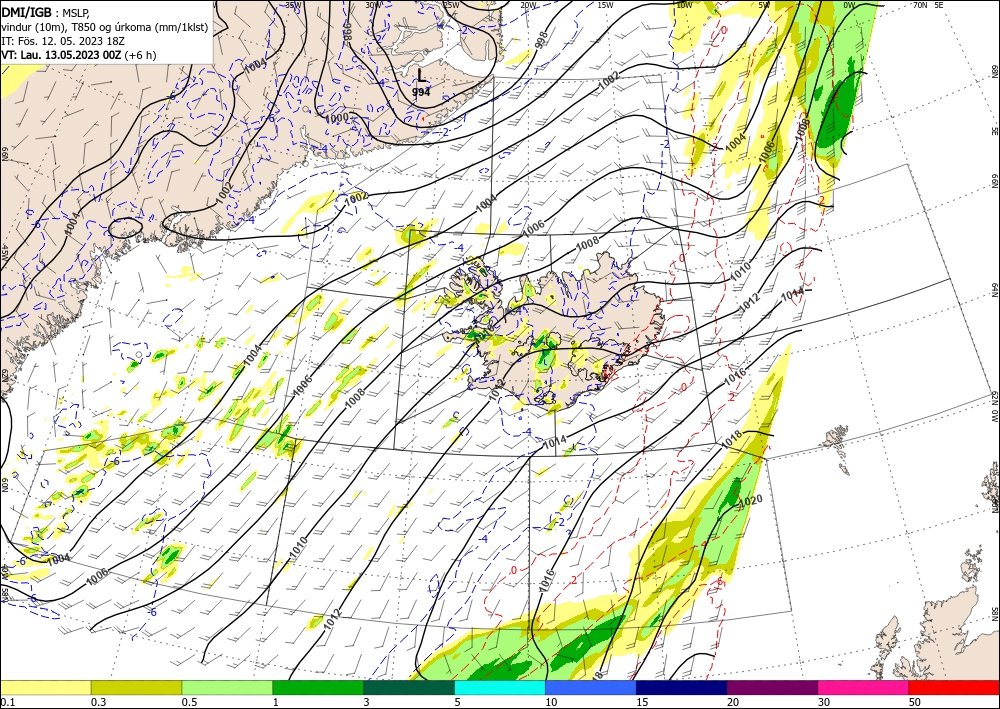Click the '10W' longitude label
The height and width of the screenshot is (709, 1000).
684,4
